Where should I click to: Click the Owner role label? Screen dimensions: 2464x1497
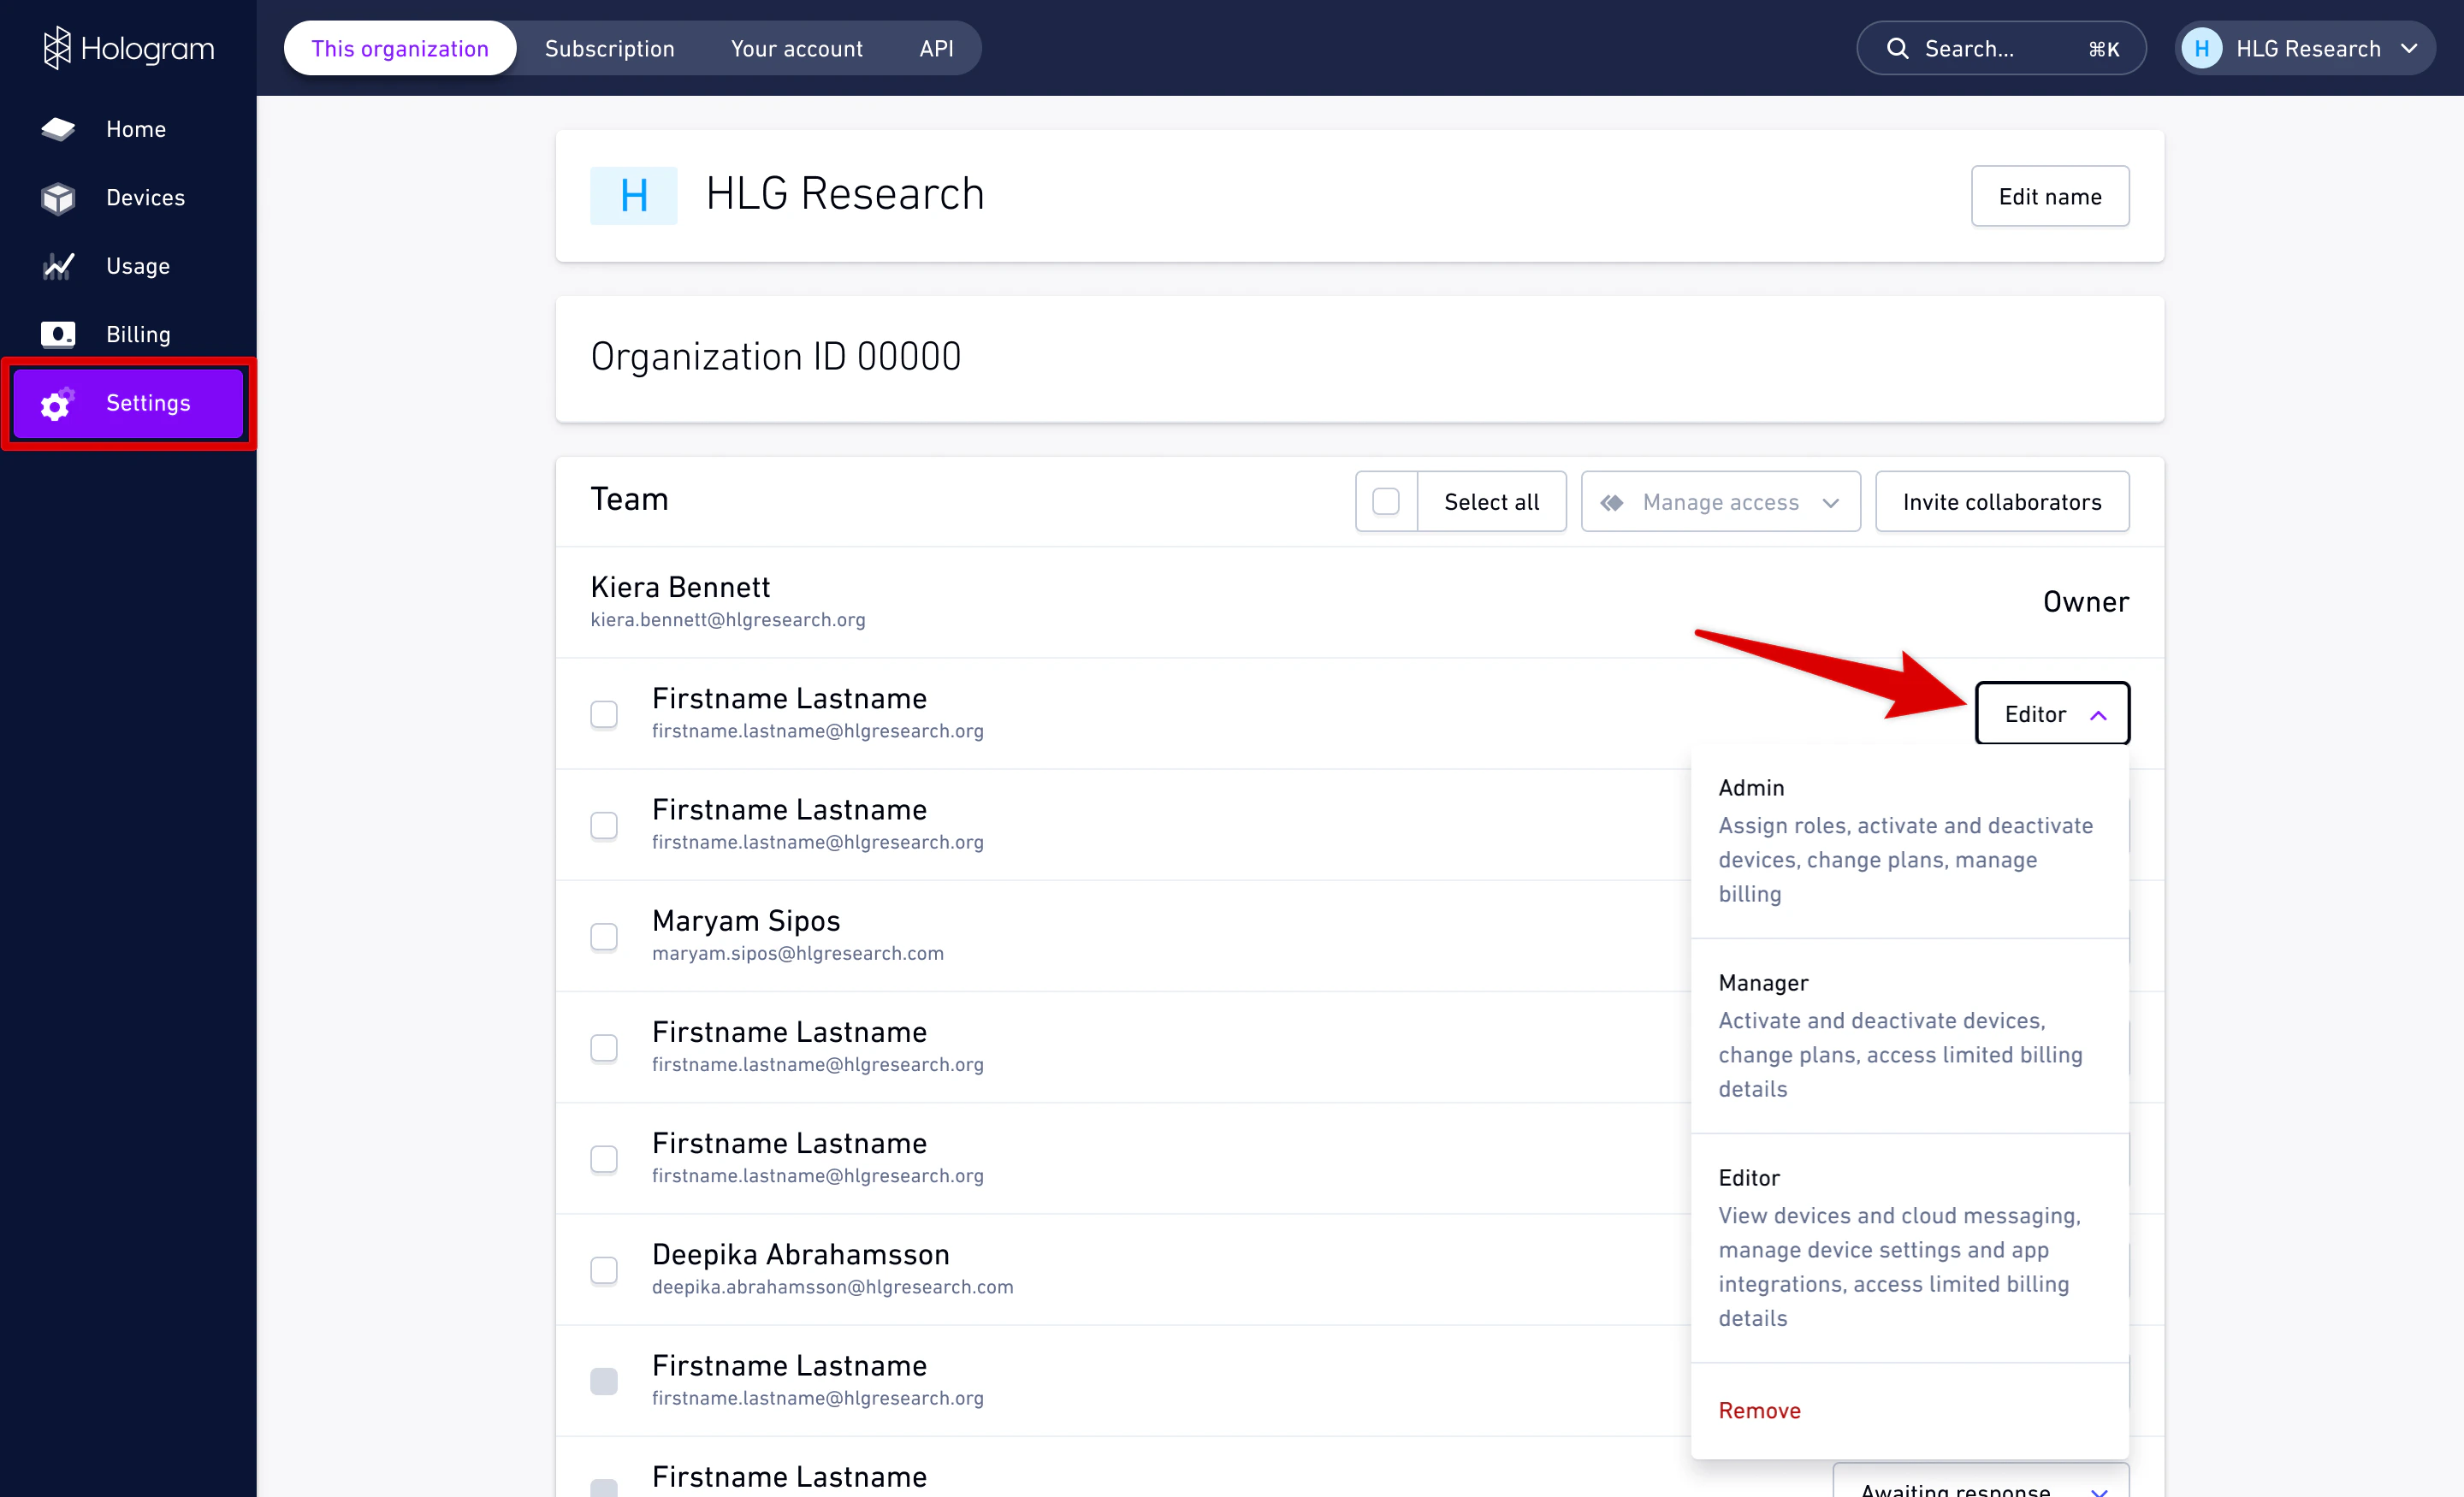click(2085, 602)
